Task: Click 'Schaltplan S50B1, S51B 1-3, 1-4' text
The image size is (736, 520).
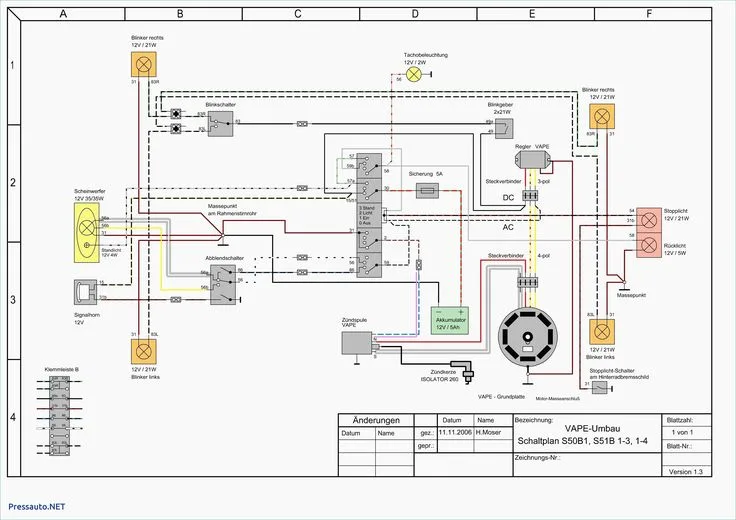Action: tap(583, 441)
